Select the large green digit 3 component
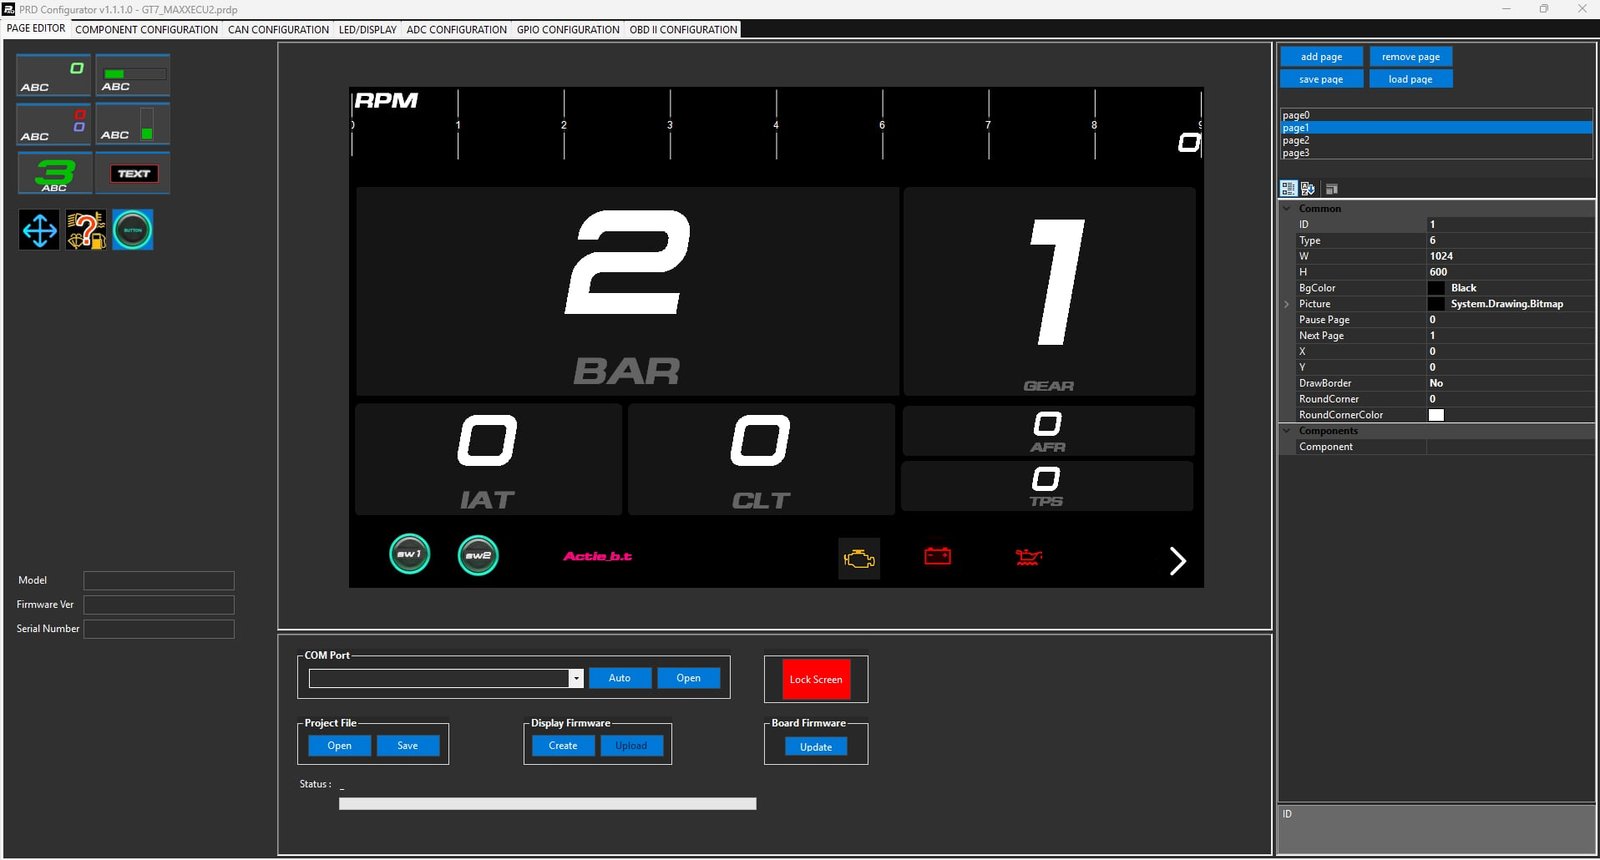Screen dimensions: 1600x860 tap(54, 174)
